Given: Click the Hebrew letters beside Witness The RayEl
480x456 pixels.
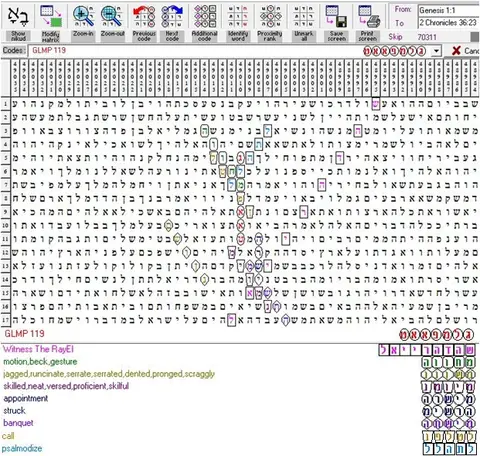Looking at the screenshot, I should click(427, 350).
